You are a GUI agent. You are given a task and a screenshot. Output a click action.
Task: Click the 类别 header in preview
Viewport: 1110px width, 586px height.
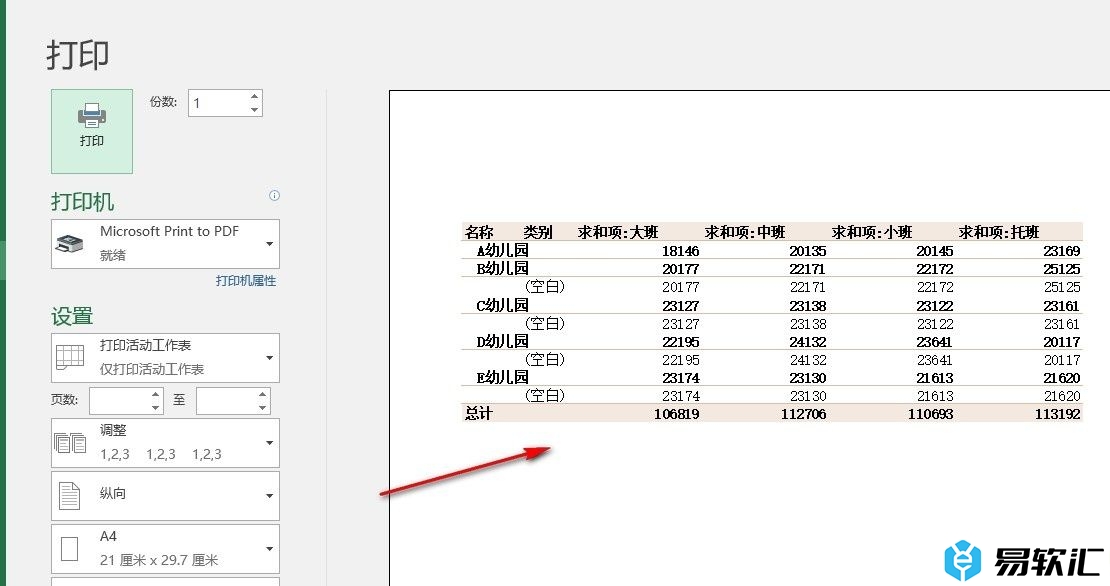[537, 231]
